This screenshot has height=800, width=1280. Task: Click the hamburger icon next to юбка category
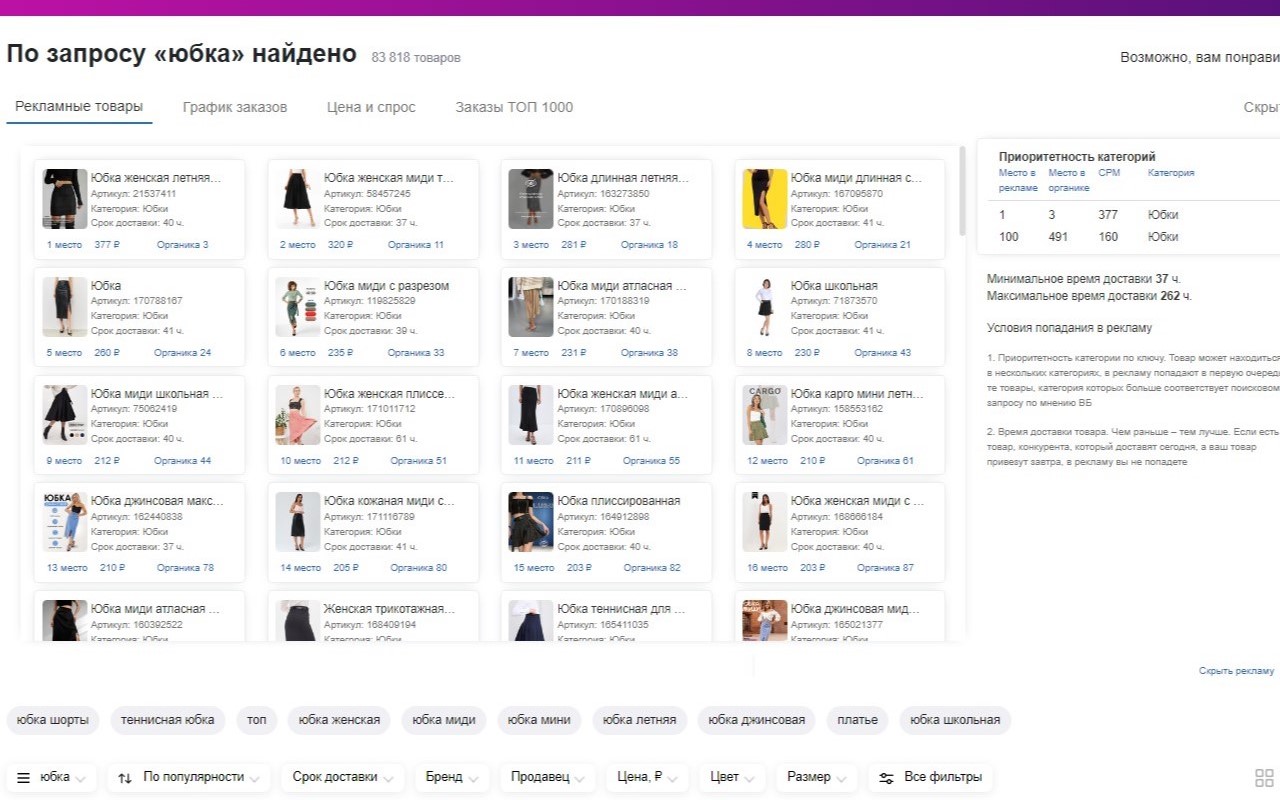(24, 778)
